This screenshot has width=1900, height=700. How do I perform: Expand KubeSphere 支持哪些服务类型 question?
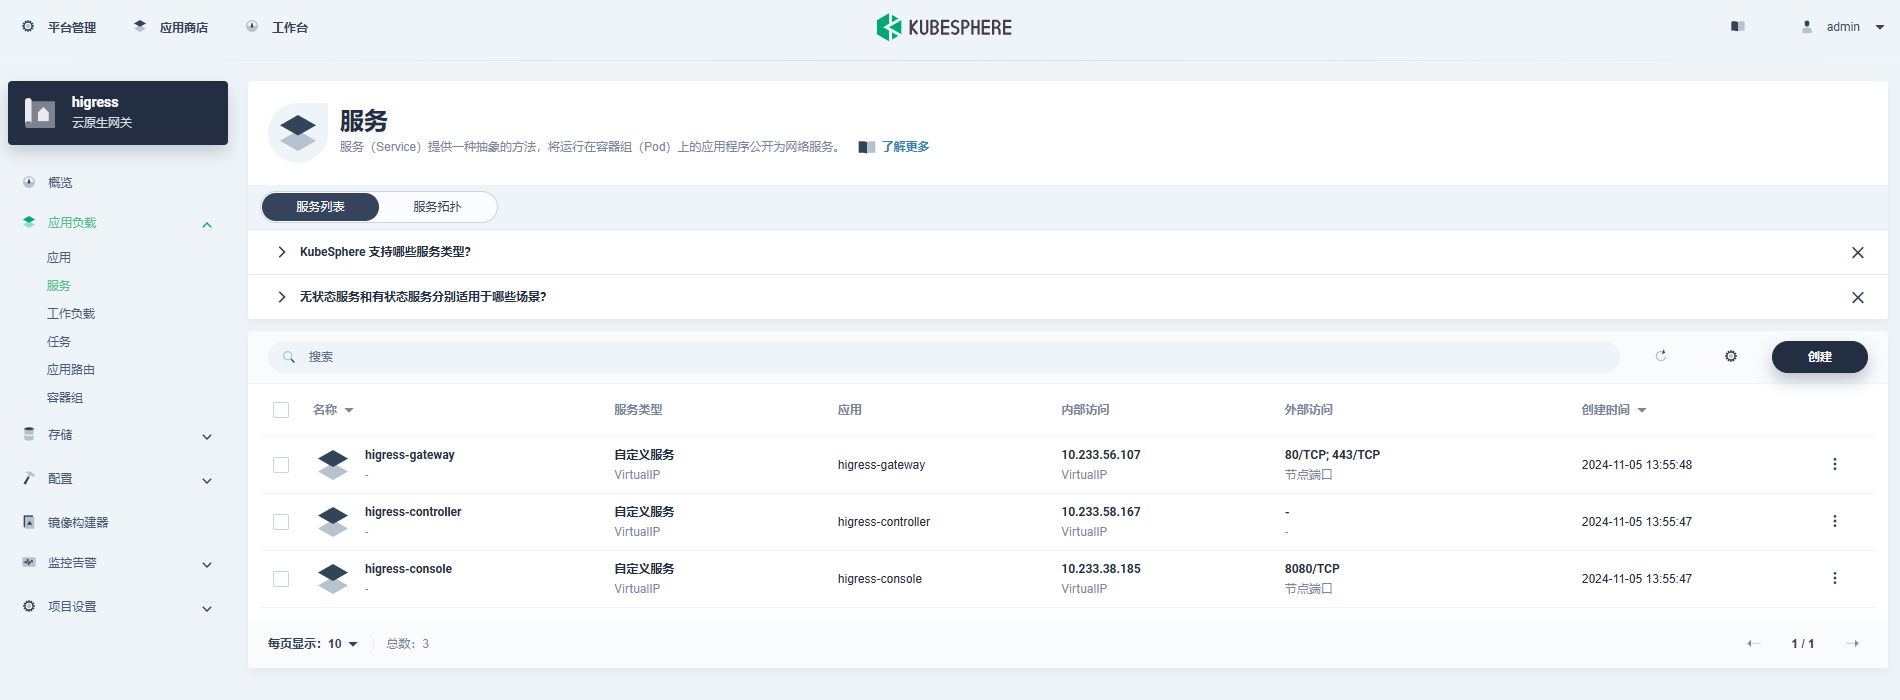click(x=281, y=252)
